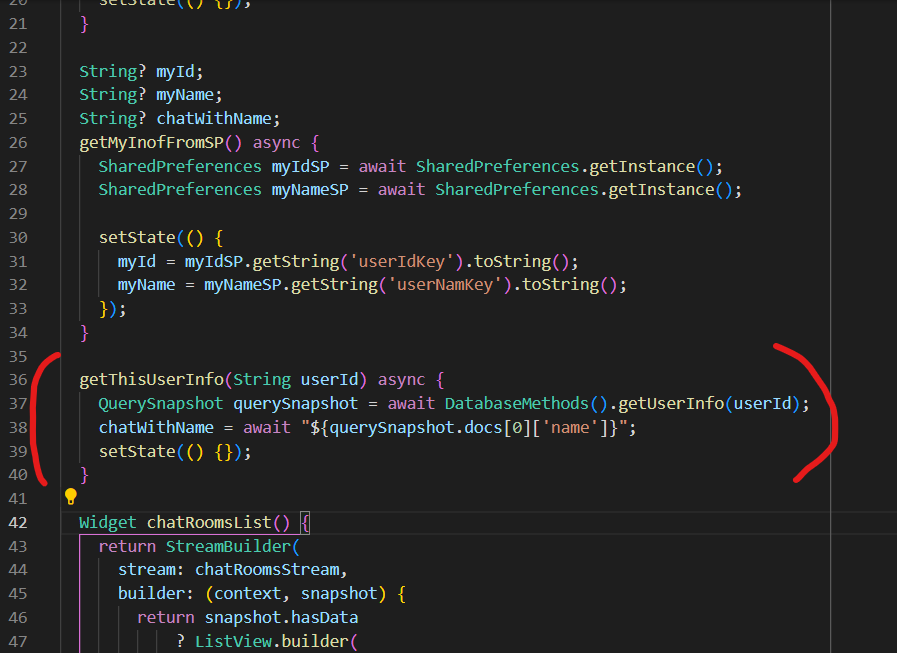This screenshot has height=653, width=897.
Task: Click the ListView class name
Action: pyautogui.click(x=233, y=641)
